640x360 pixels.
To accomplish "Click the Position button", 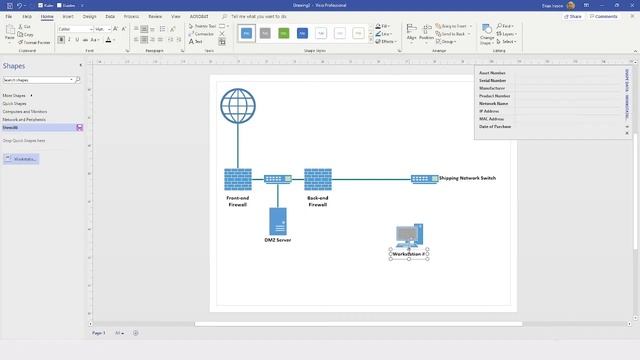I will (x=426, y=32).
